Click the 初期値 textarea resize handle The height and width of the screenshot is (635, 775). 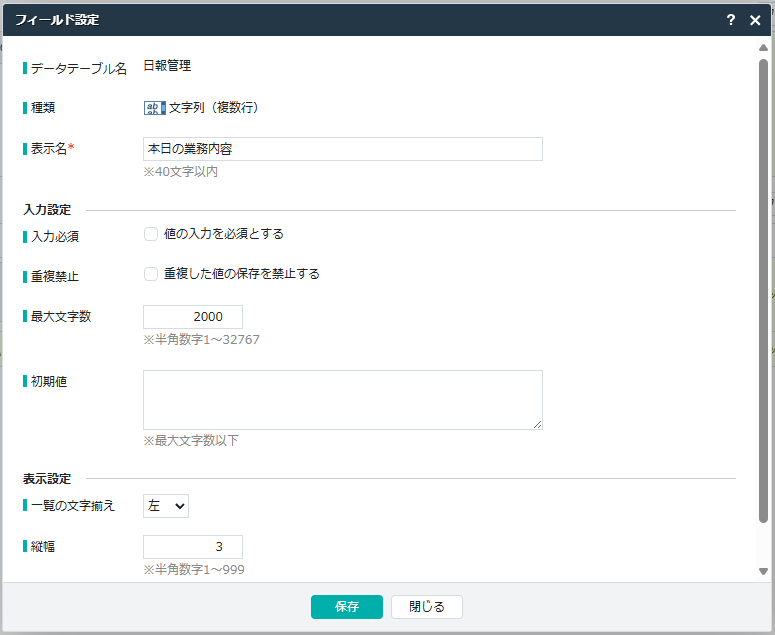click(x=537, y=424)
